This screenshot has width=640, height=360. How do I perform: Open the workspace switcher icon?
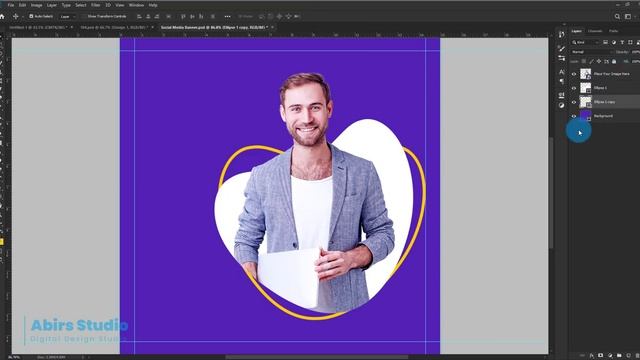tap(628, 16)
